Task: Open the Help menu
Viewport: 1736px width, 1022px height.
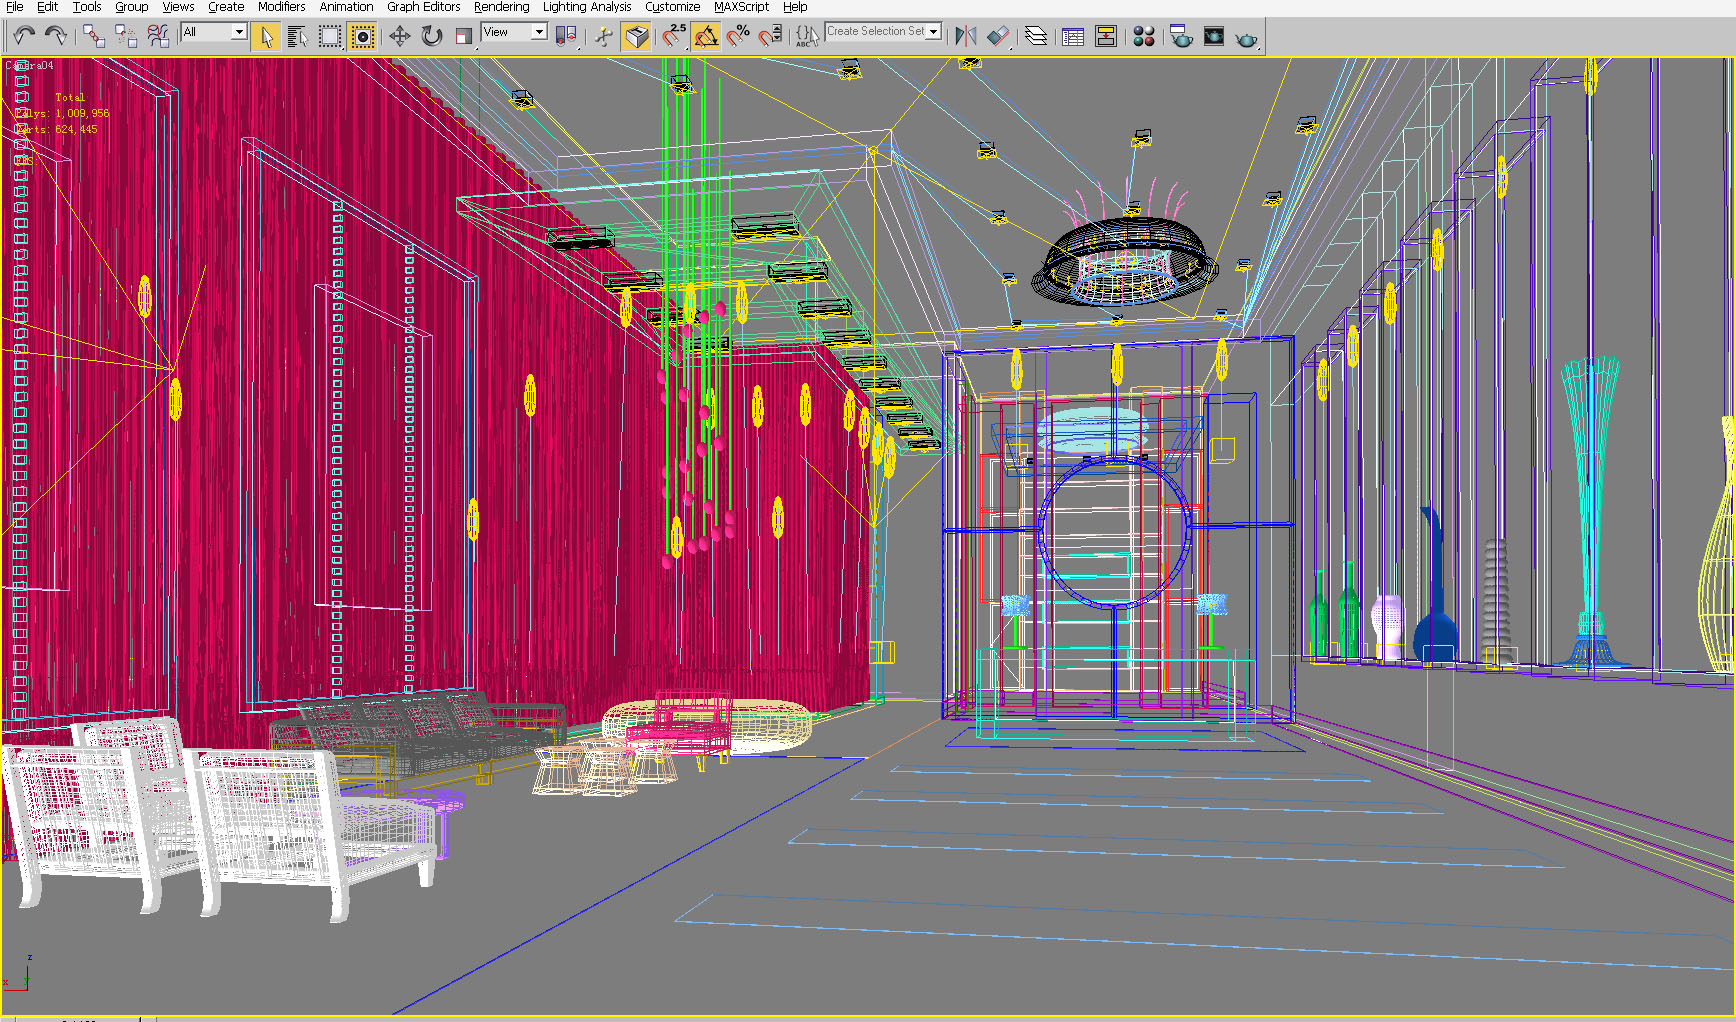Action: [795, 7]
